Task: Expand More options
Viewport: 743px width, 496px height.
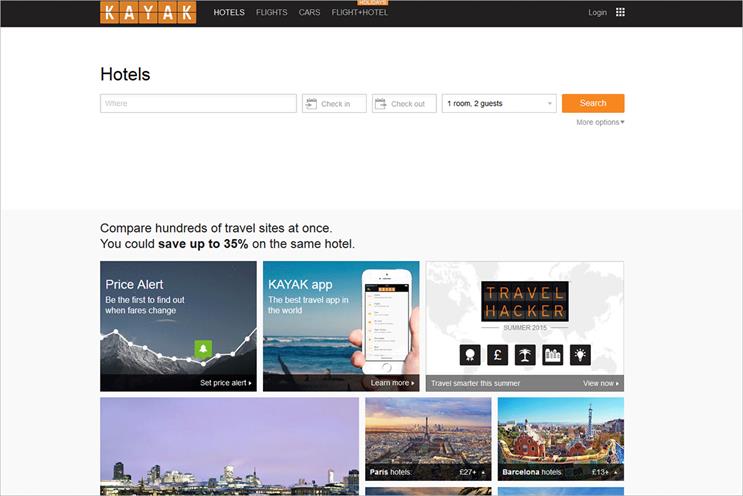Action: click(600, 122)
